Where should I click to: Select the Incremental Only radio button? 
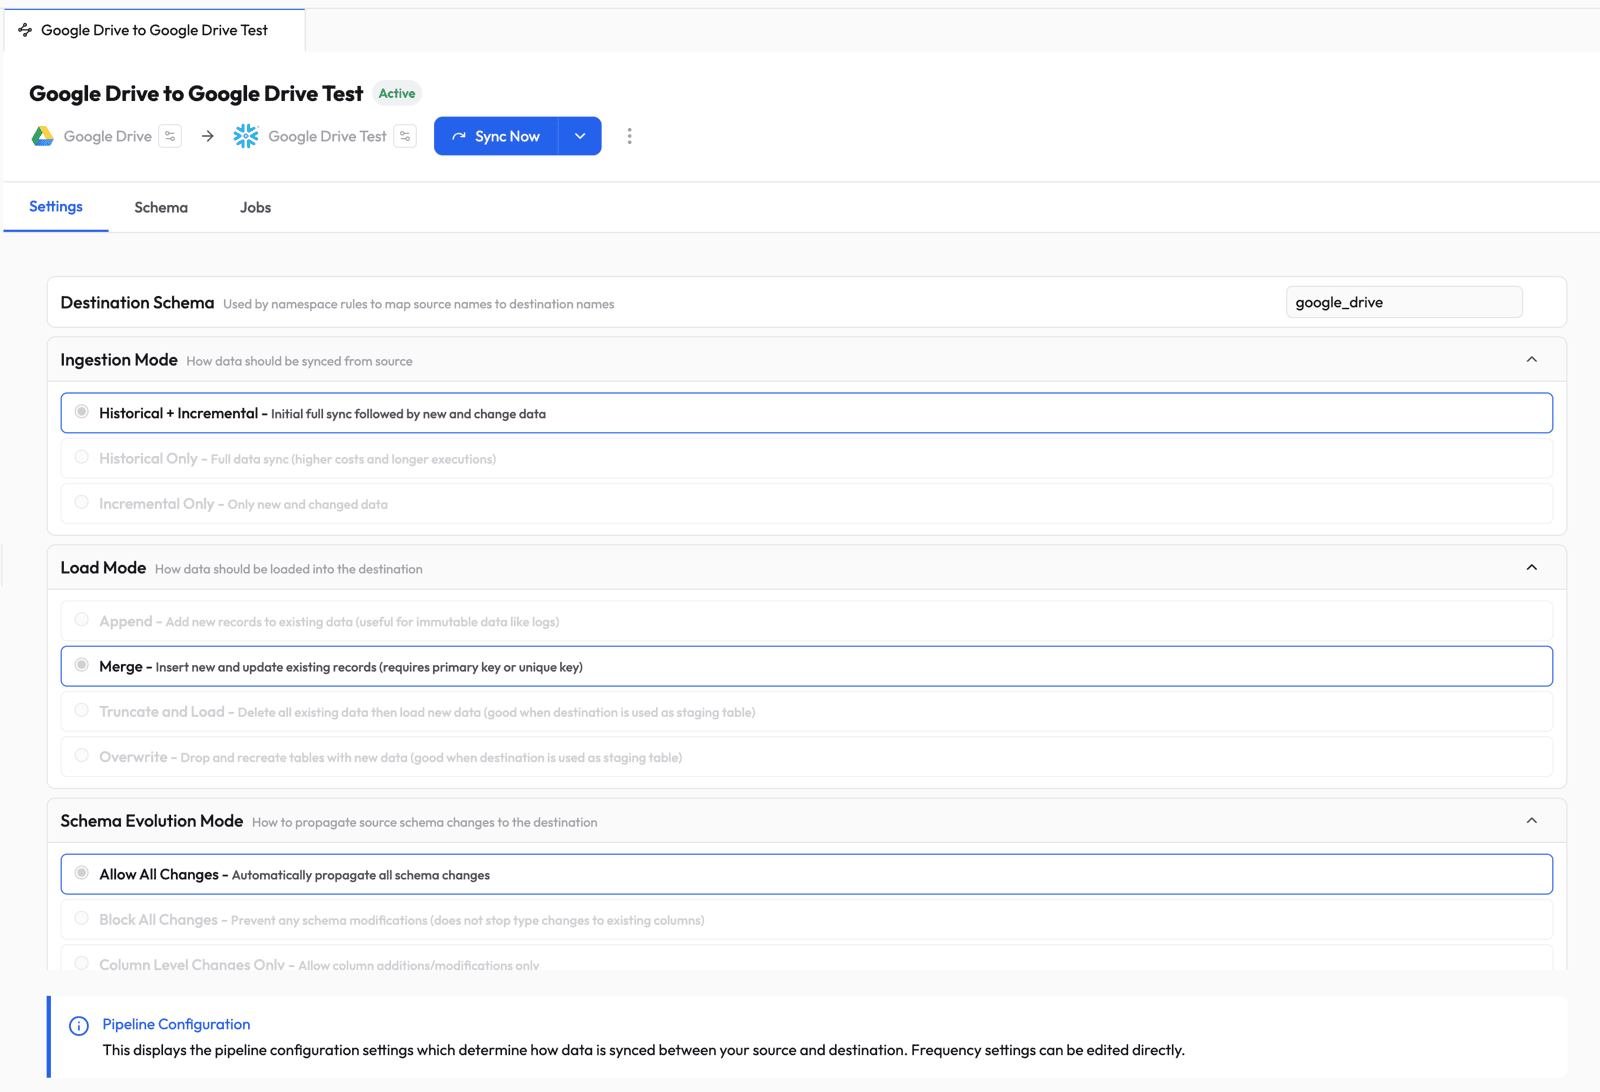(x=82, y=503)
